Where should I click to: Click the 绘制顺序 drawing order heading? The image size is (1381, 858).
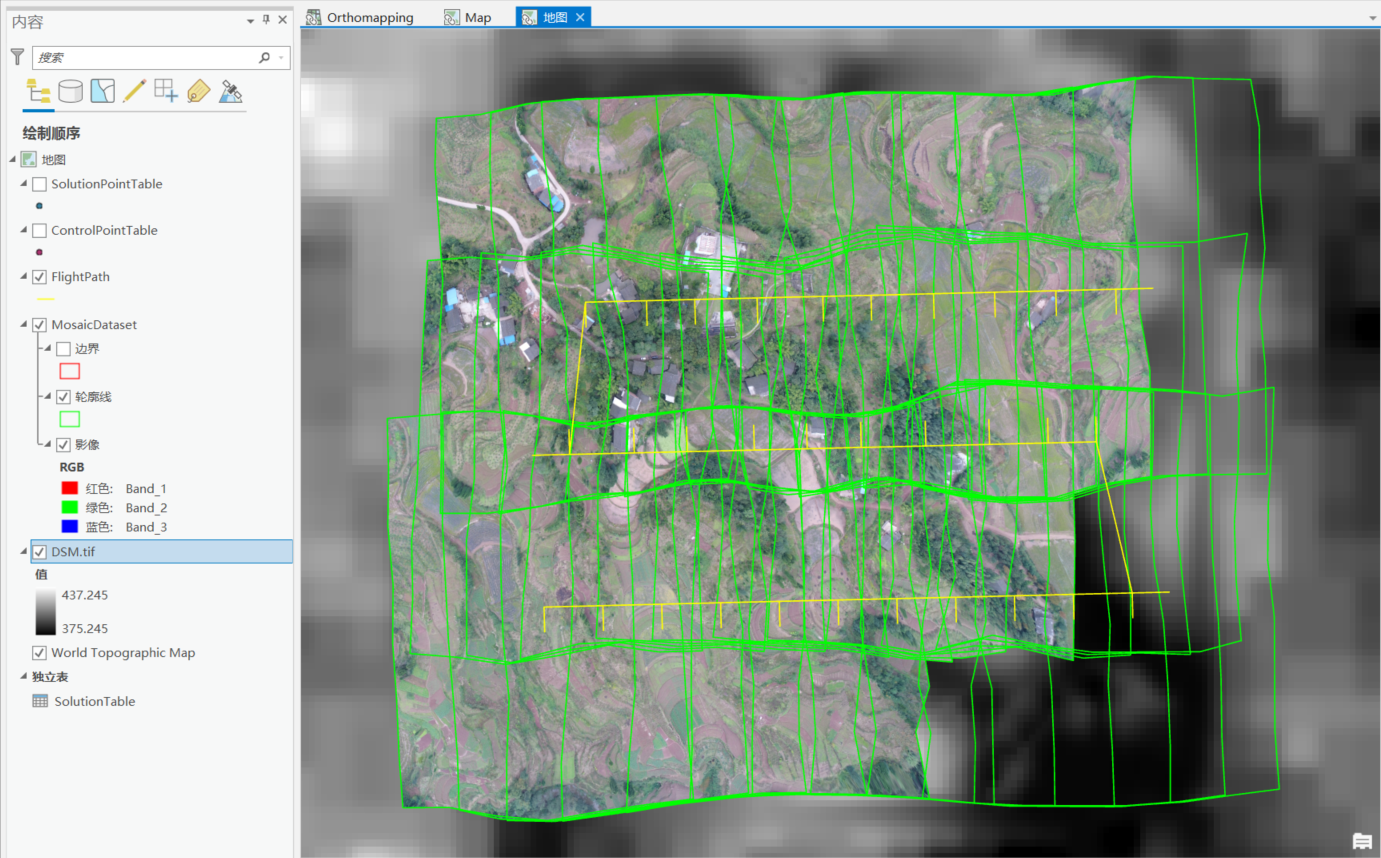click(51, 133)
